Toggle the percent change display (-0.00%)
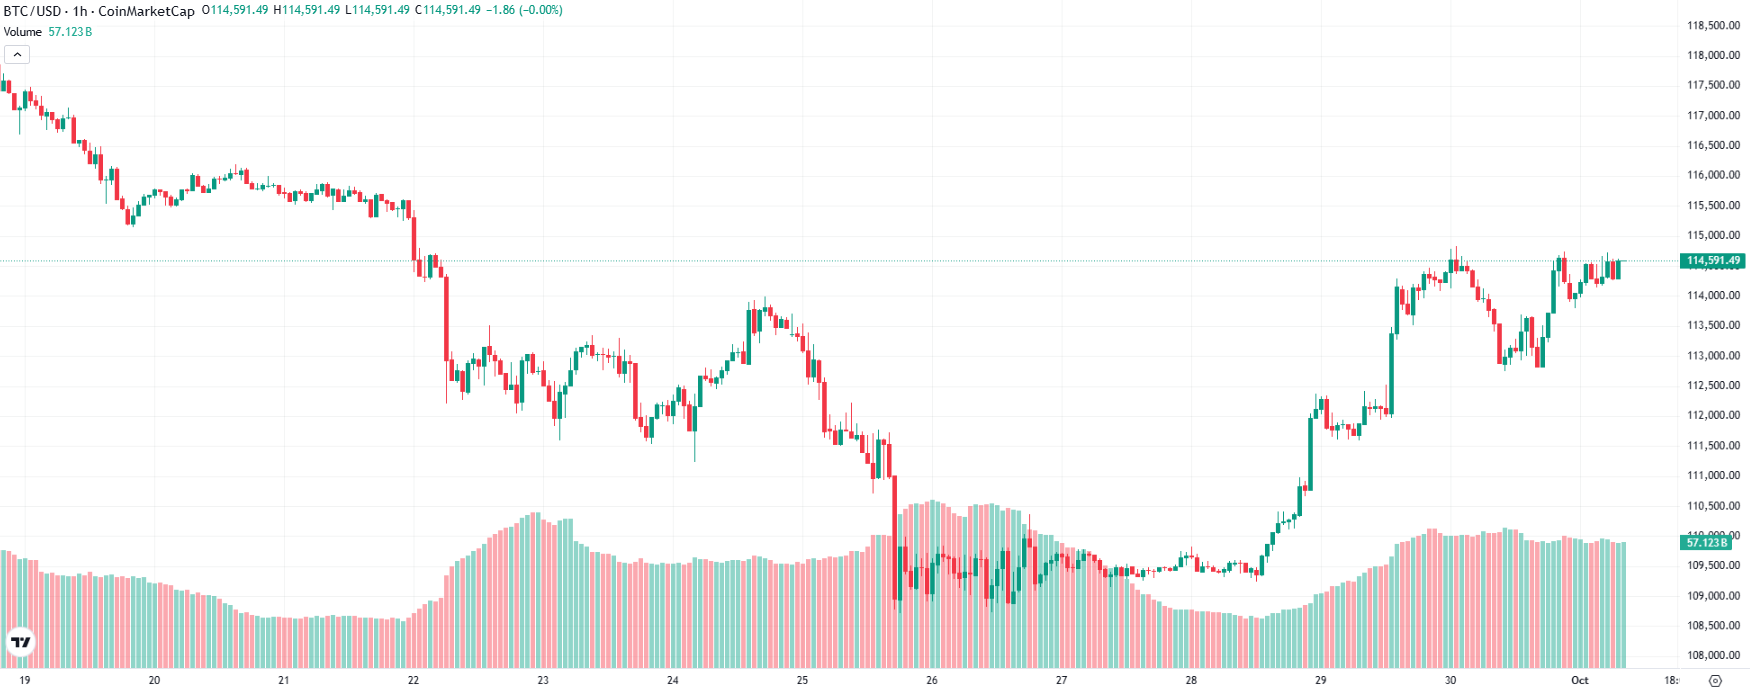 [544, 11]
